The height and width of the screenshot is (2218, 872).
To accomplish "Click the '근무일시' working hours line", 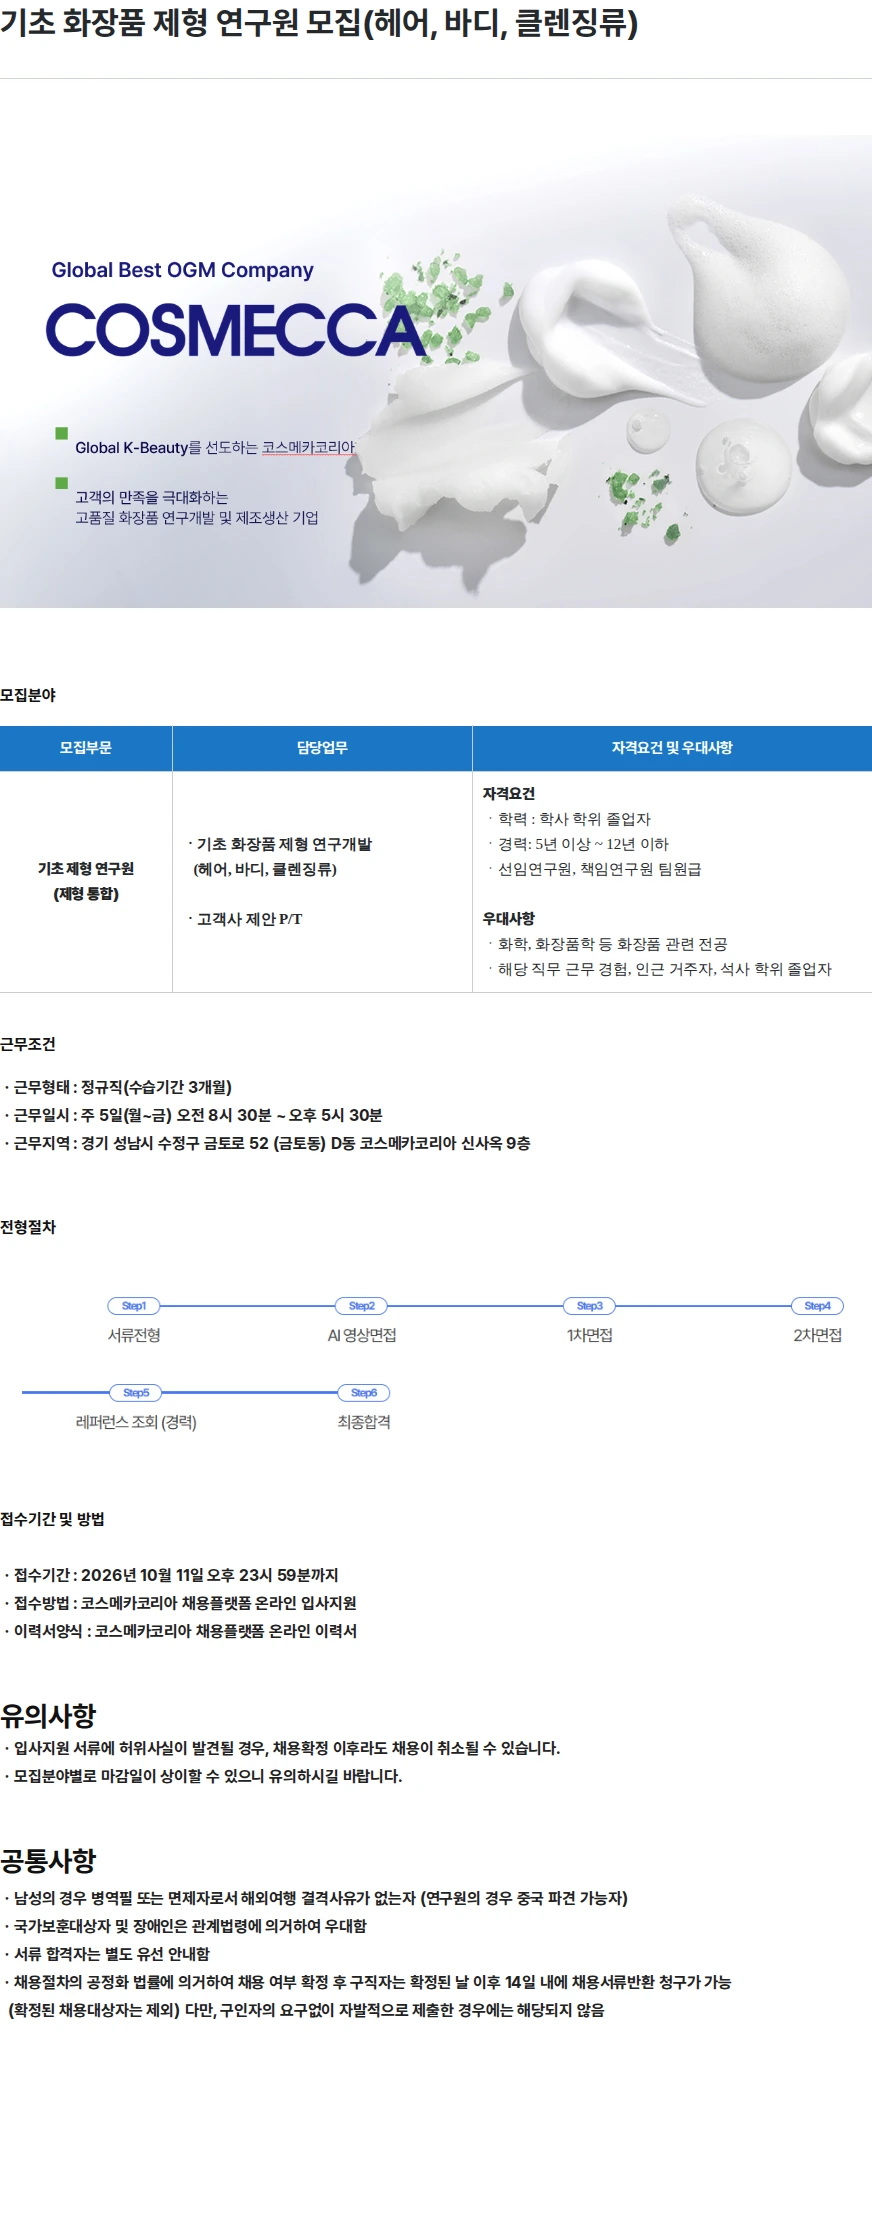I will 194,1115.
